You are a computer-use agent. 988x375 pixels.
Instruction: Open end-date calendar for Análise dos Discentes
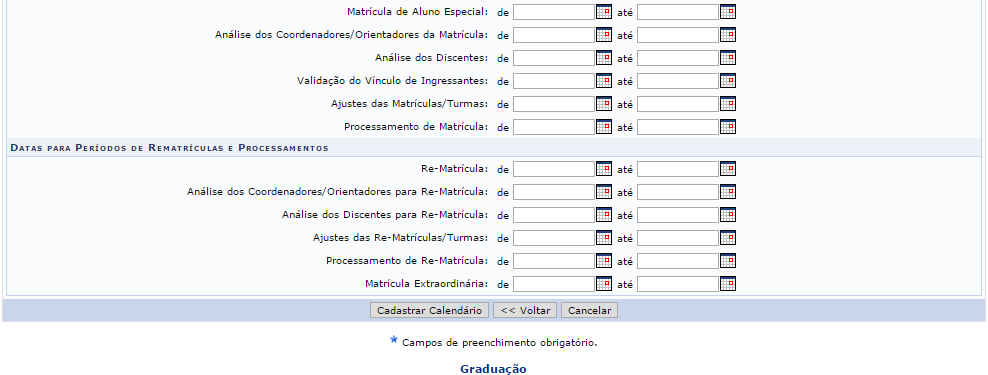[x=728, y=58]
